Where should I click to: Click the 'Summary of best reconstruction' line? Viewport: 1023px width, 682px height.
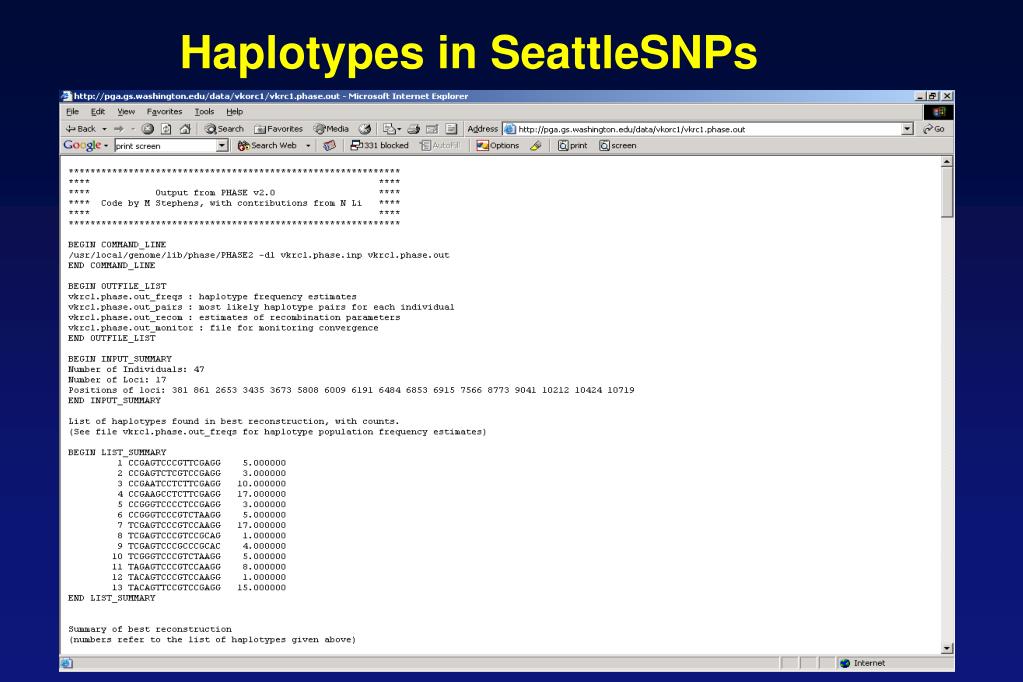click(150, 629)
